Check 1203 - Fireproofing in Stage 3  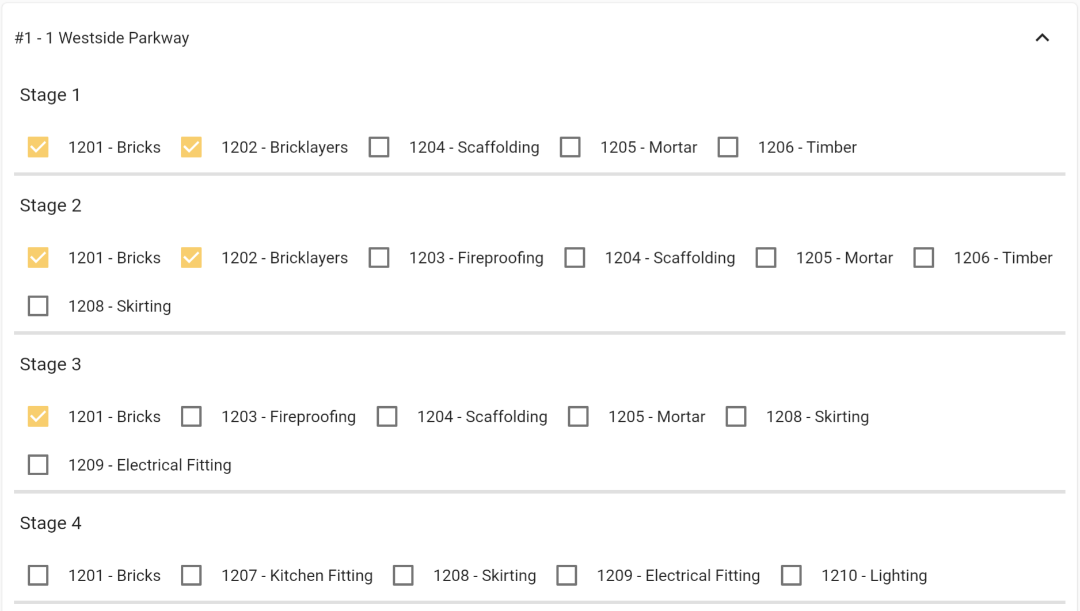pos(191,417)
